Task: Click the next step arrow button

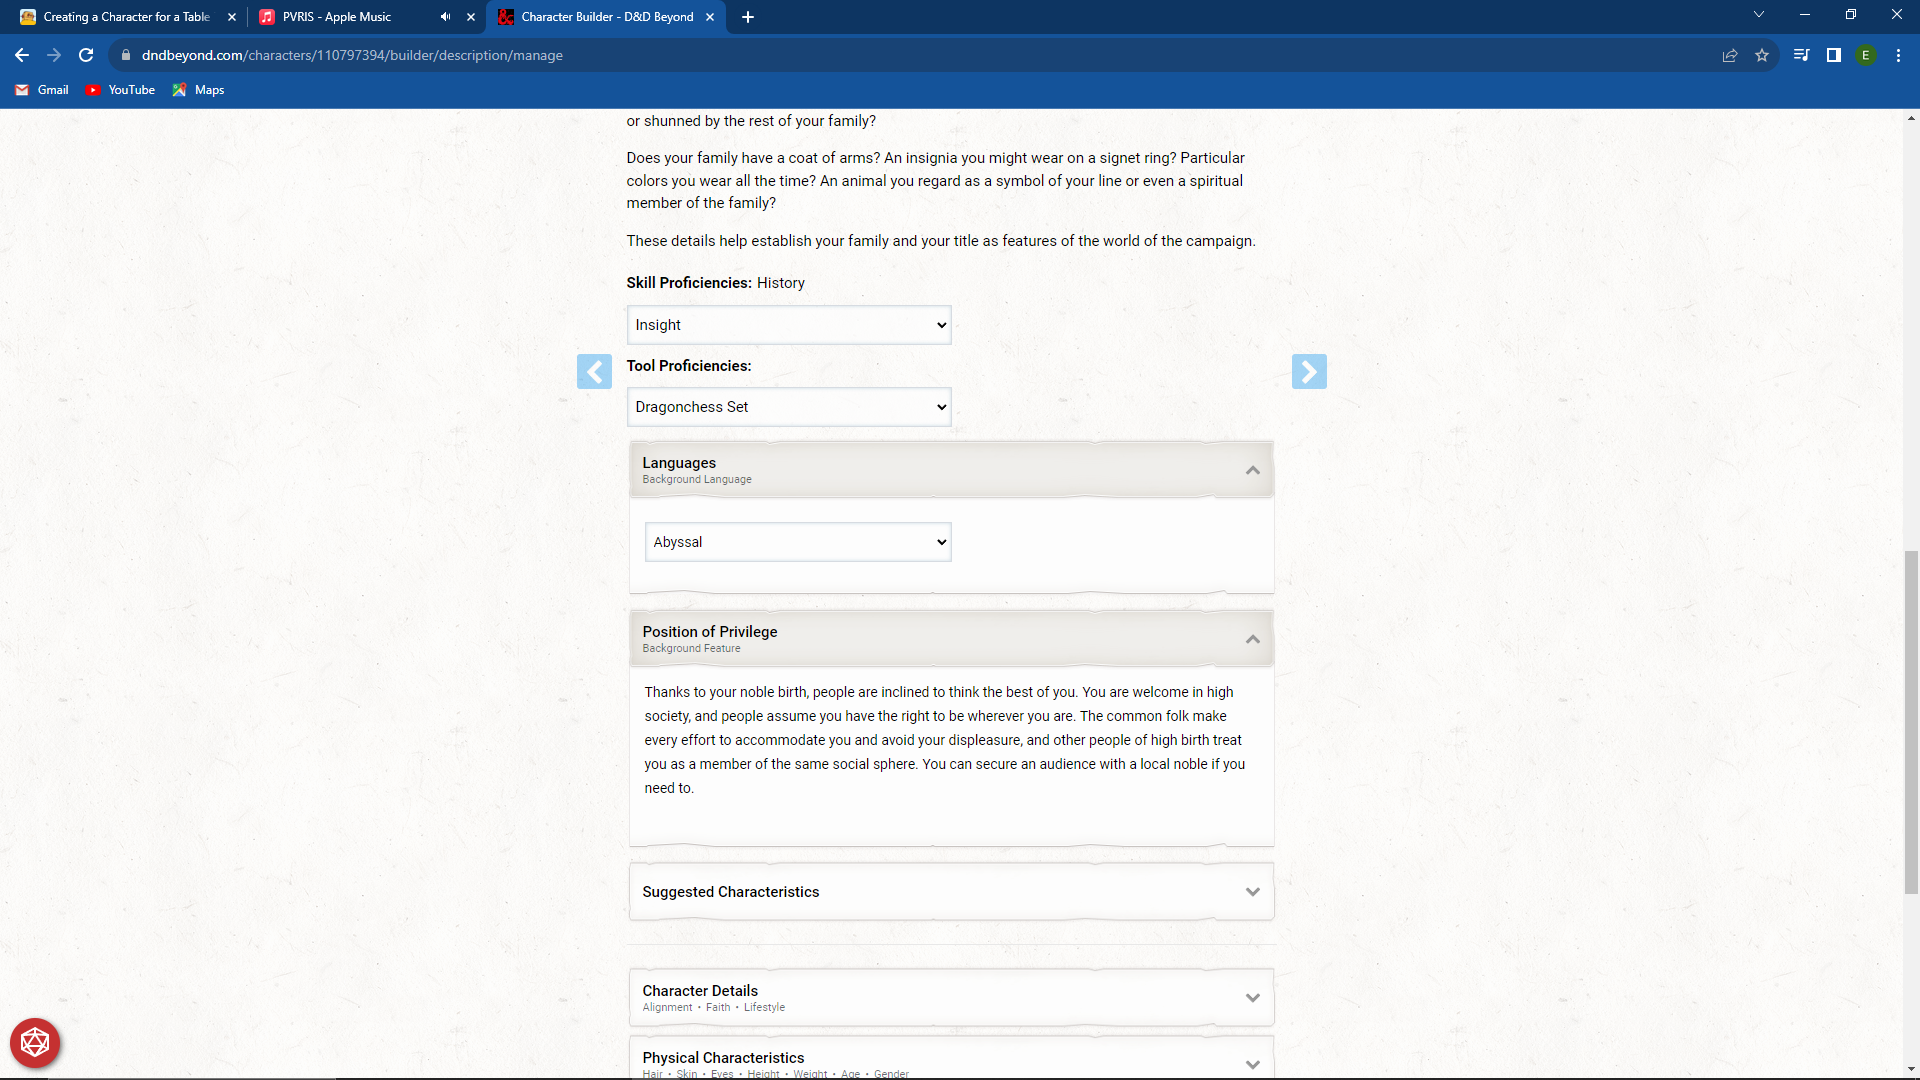Action: [1310, 371]
